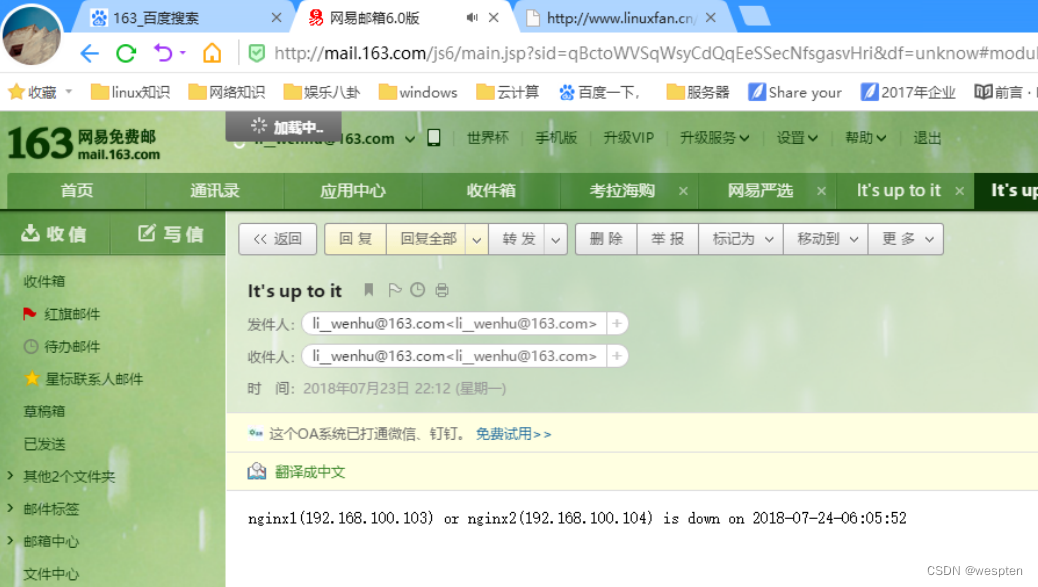Switch to the 通讯录 tab
The width and height of the screenshot is (1038, 587).
pos(215,191)
